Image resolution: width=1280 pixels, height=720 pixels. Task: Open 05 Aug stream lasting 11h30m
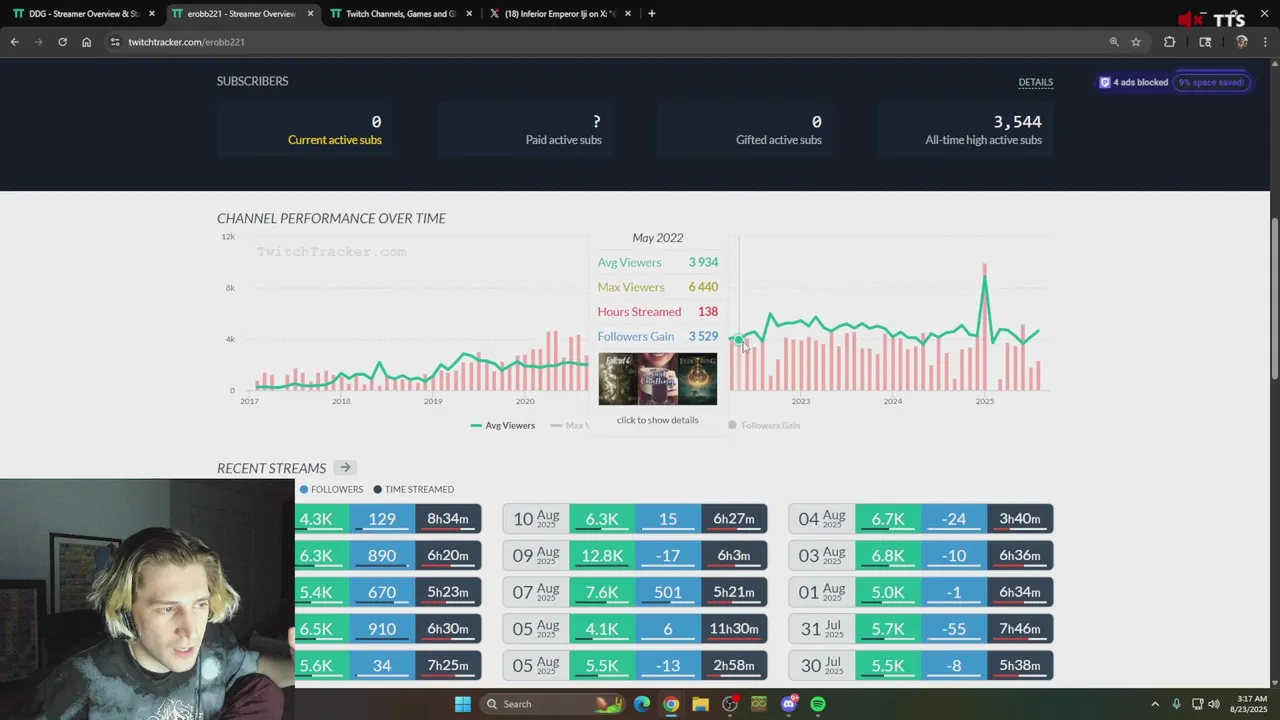(x=635, y=629)
